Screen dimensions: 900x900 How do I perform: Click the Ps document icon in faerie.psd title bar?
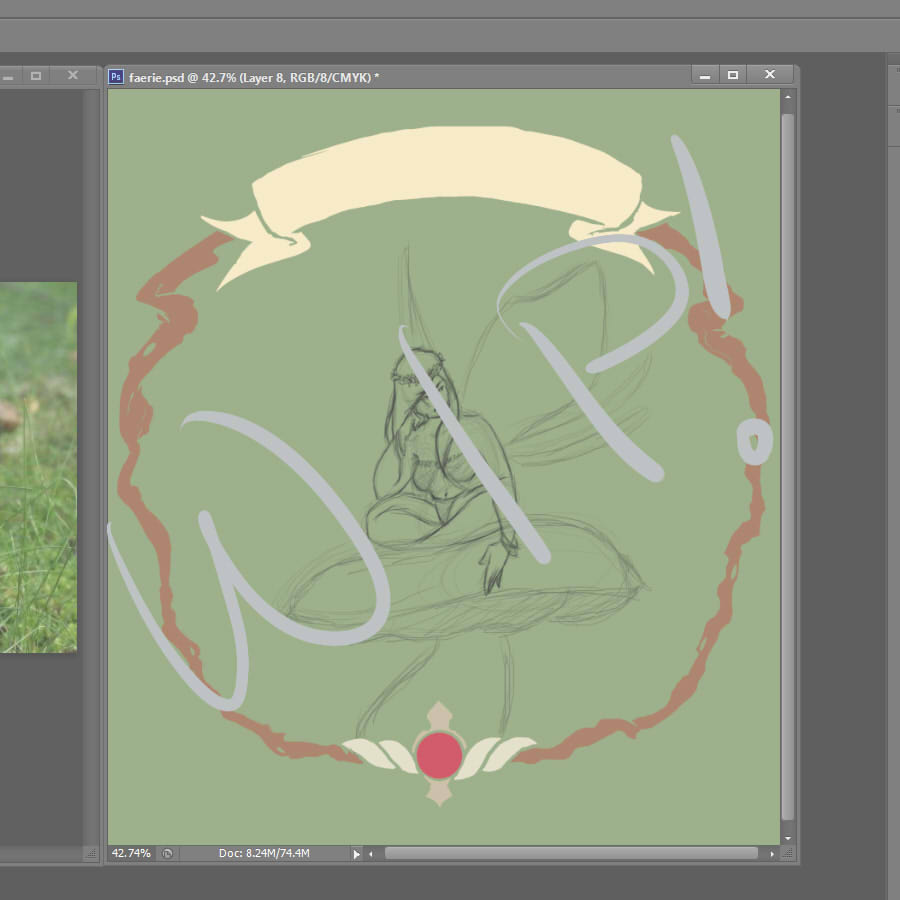coord(116,76)
